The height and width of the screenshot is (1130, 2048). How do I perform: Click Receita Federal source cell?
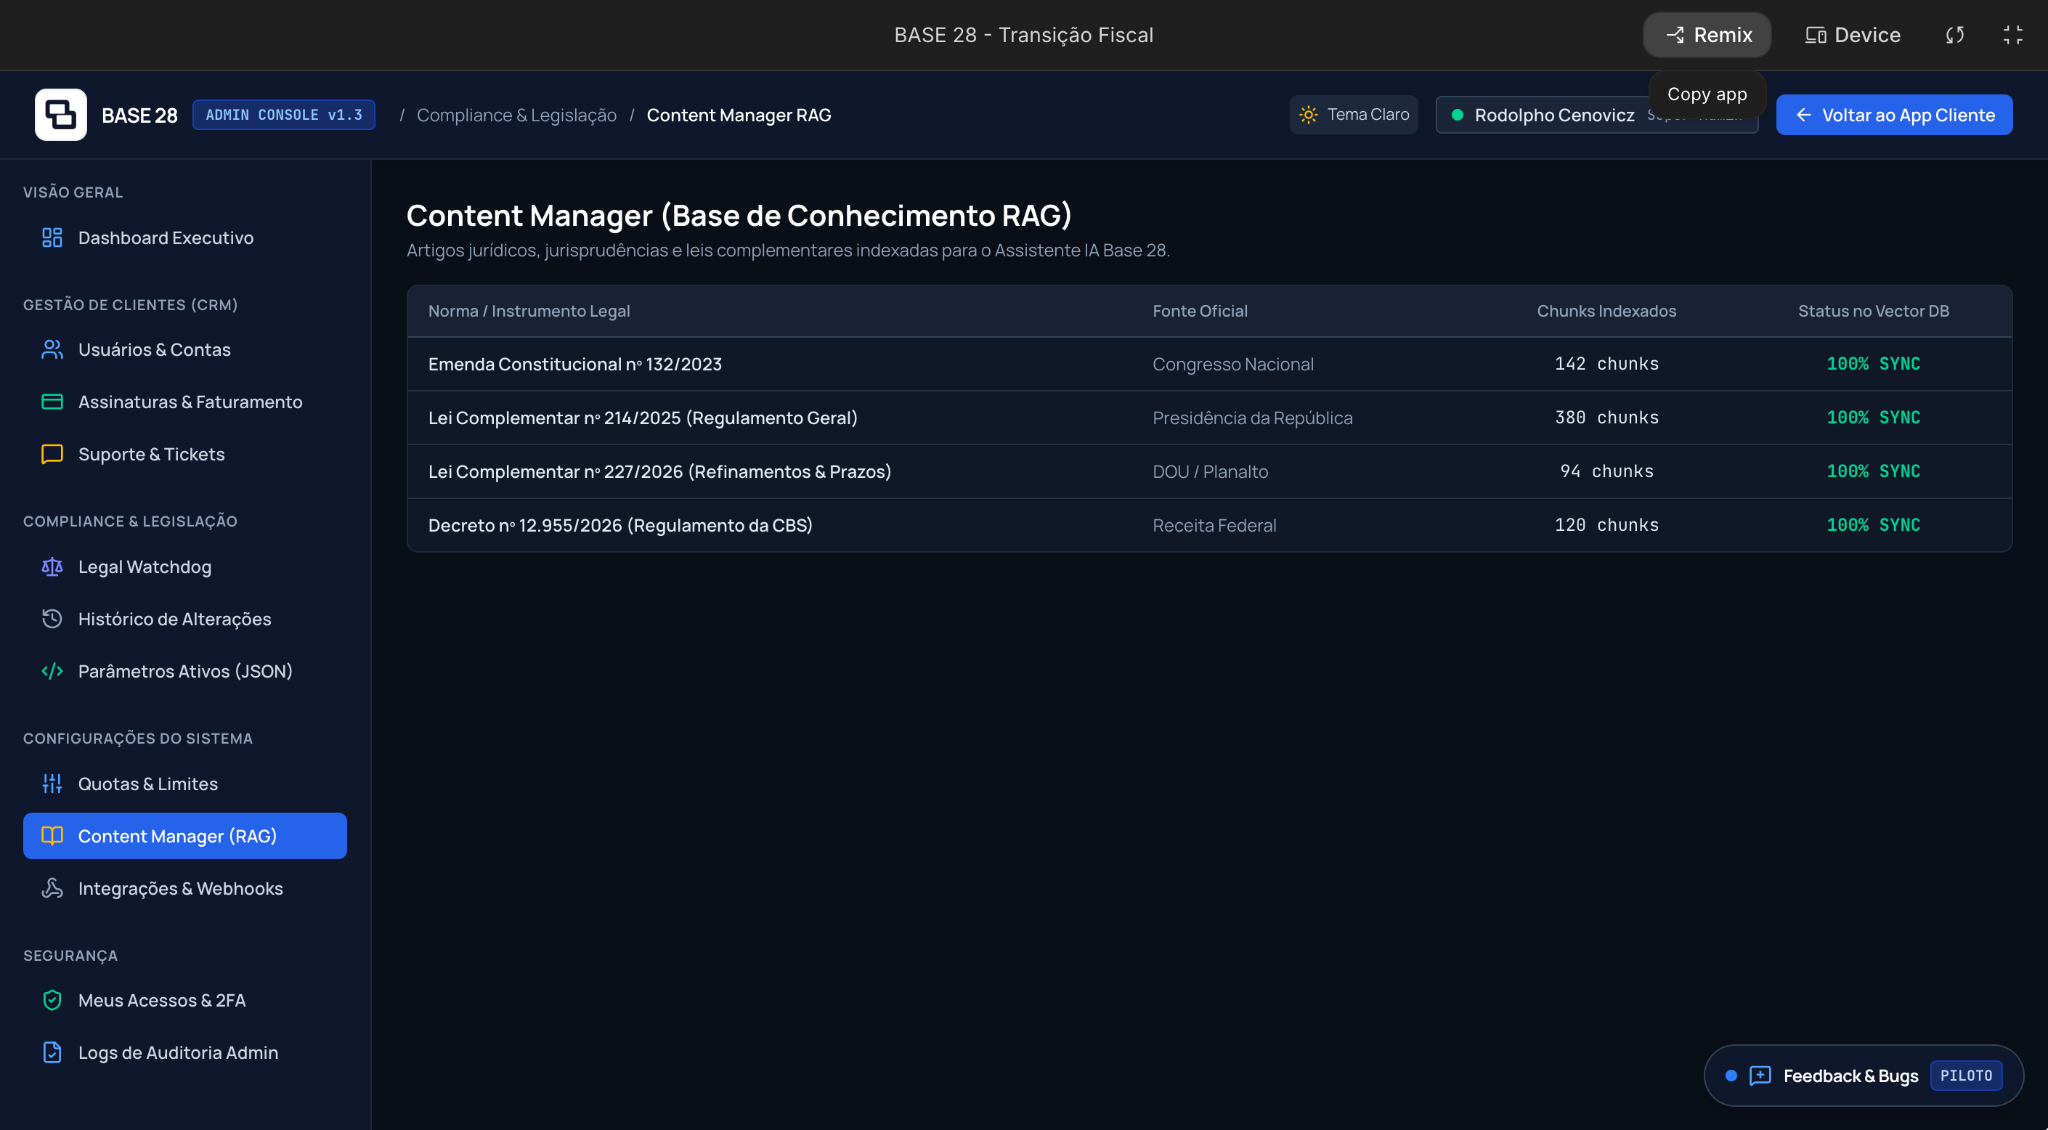tap(1214, 525)
